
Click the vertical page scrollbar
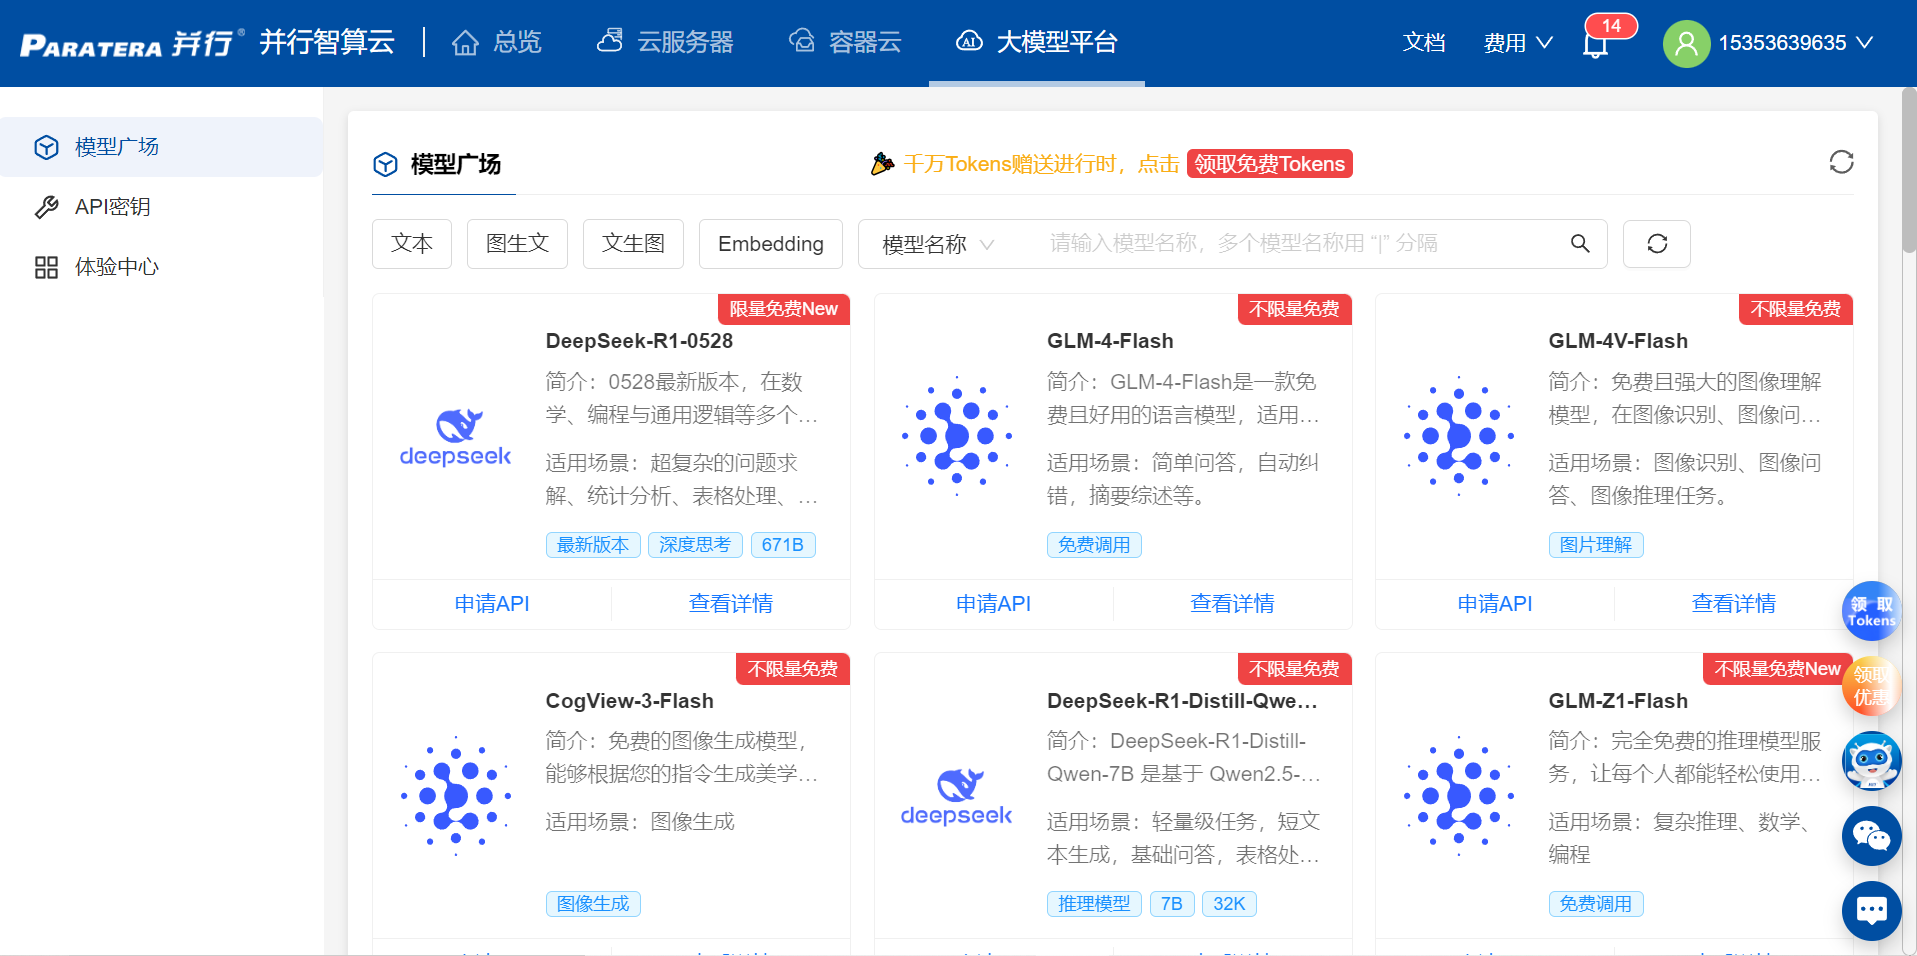click(1909, 170)
